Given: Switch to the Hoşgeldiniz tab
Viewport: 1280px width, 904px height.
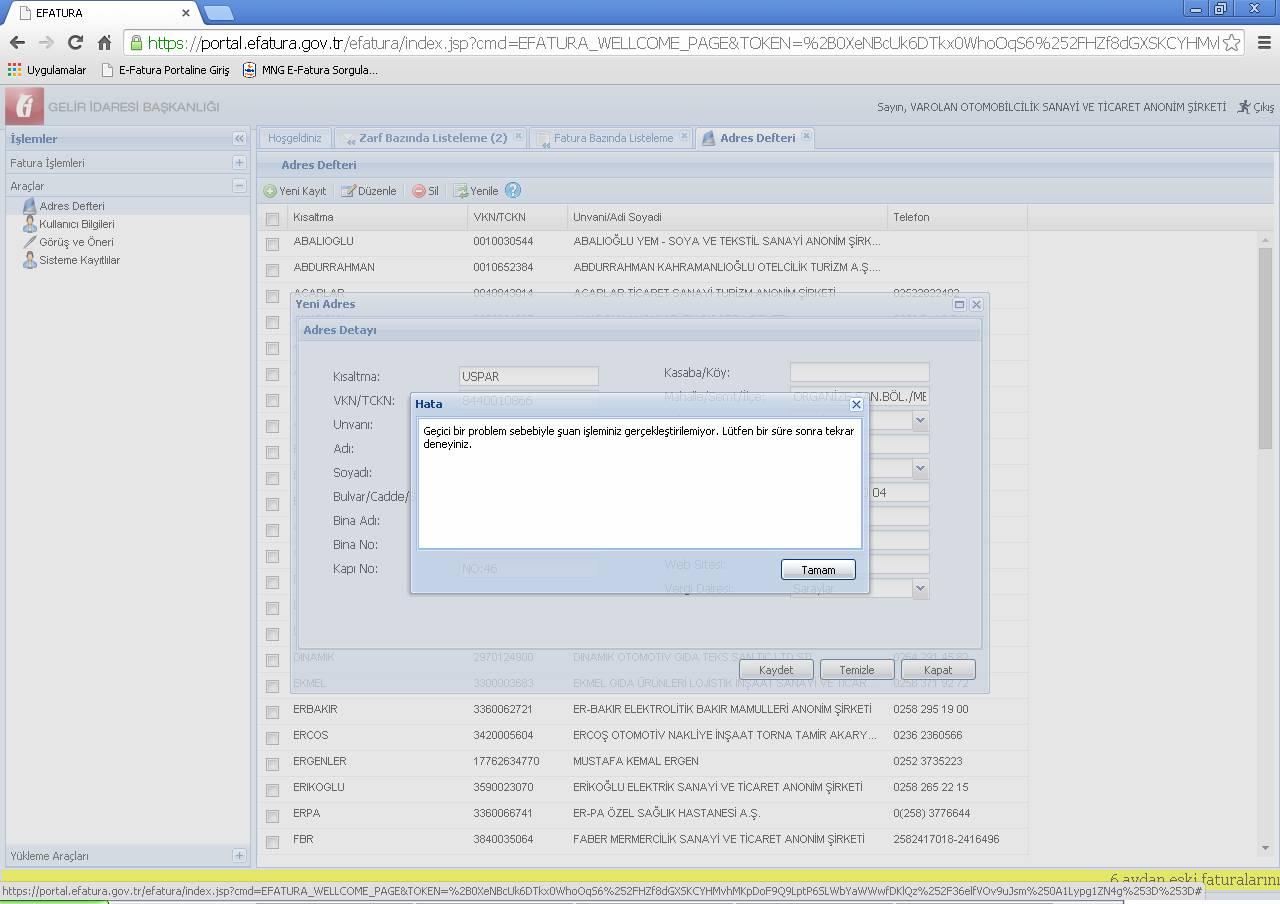Looking at the screenshot, I should click(x=295, y=138).
